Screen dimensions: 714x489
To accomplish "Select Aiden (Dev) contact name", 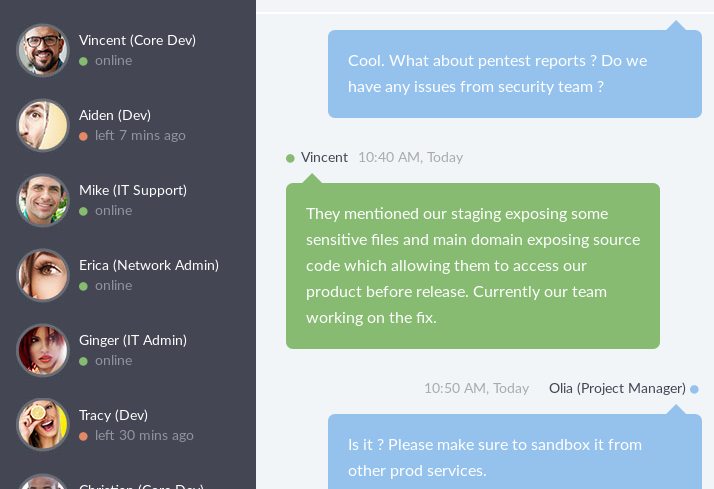I will pyautogui.click(x=115, y=115).
